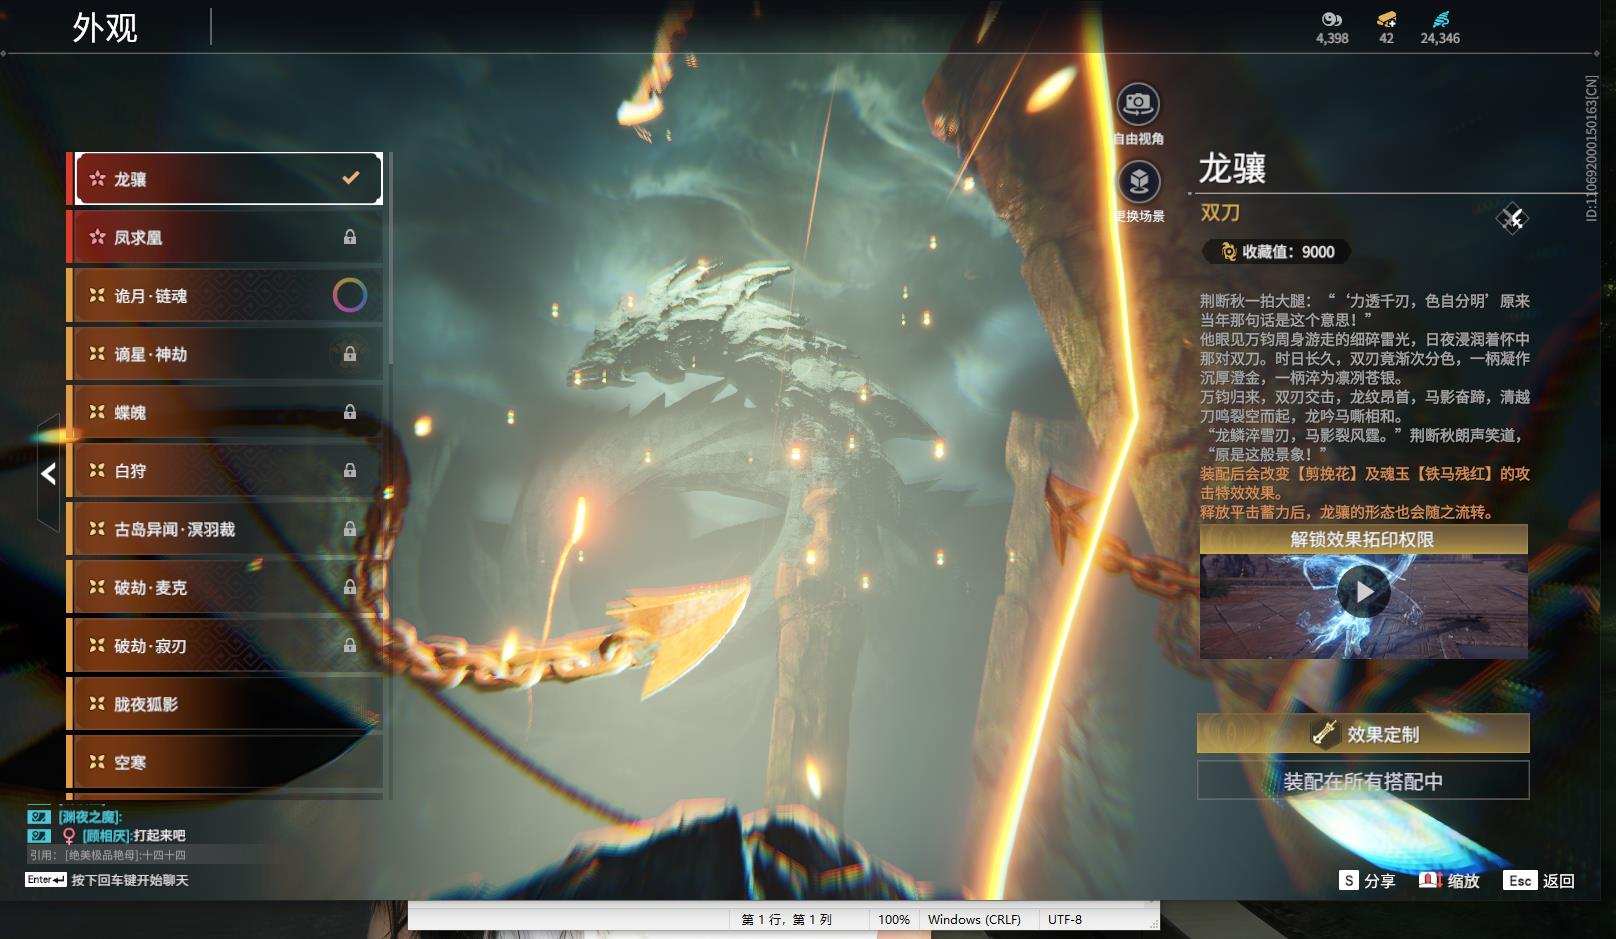Click the lock icon on 破劫·麦克

click(x=350, y=587)
